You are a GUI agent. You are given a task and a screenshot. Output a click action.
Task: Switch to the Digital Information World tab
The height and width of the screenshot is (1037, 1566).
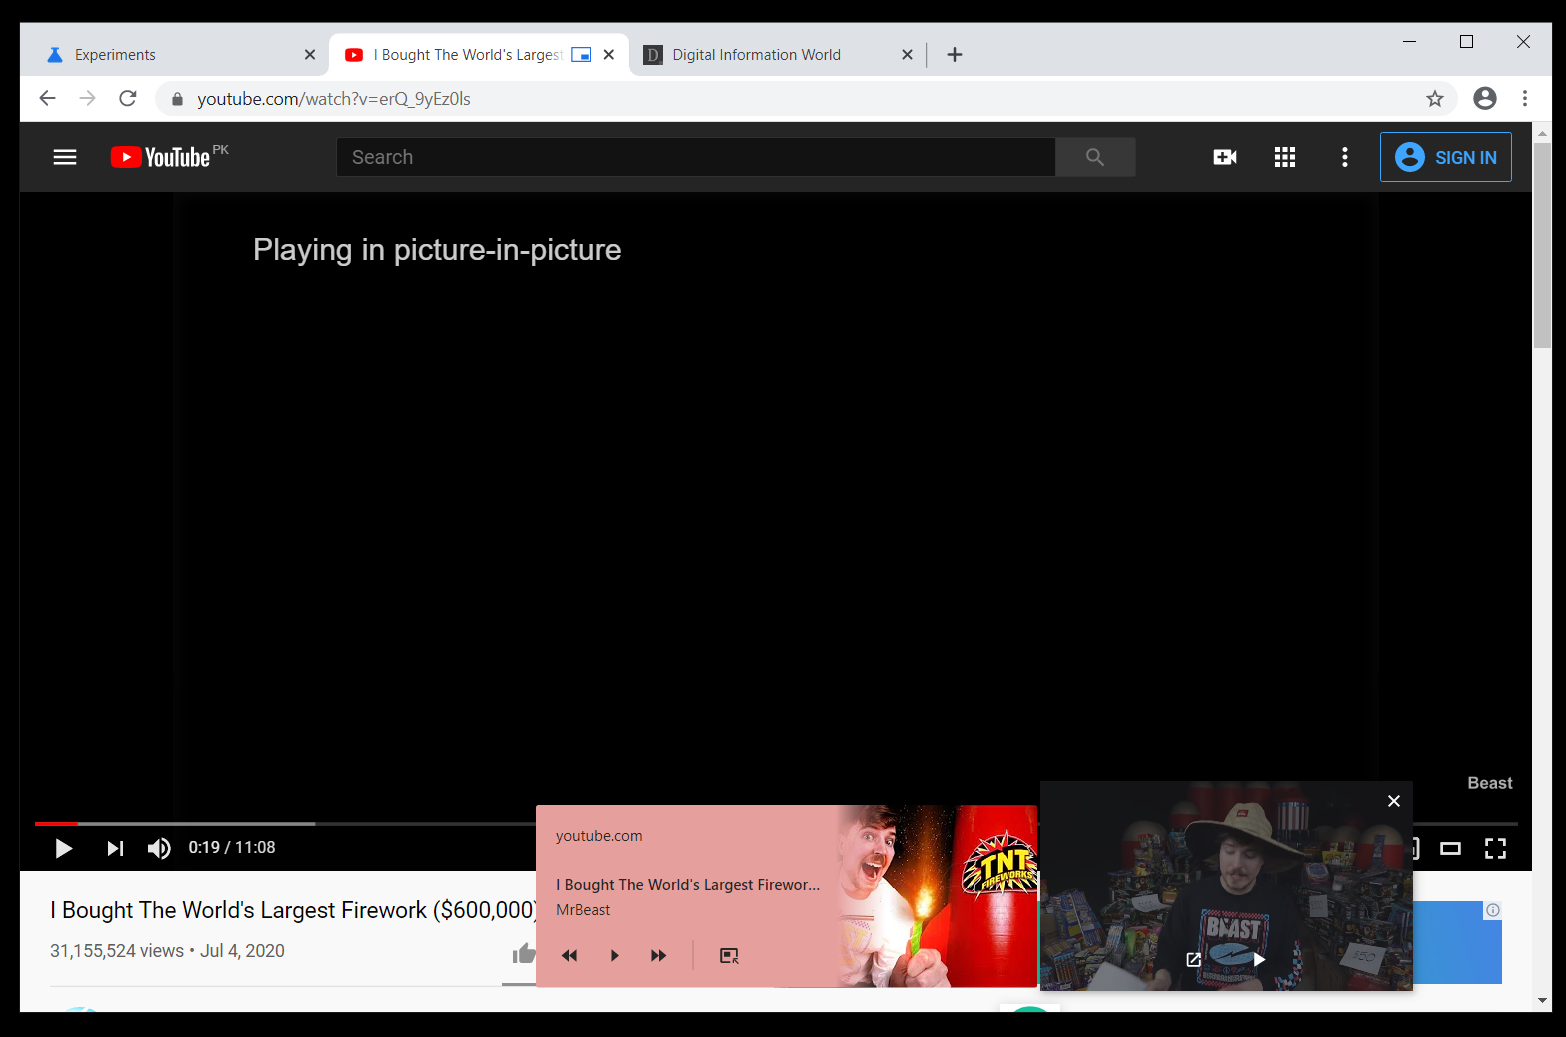pyautogui.click(x=778, y=55)
